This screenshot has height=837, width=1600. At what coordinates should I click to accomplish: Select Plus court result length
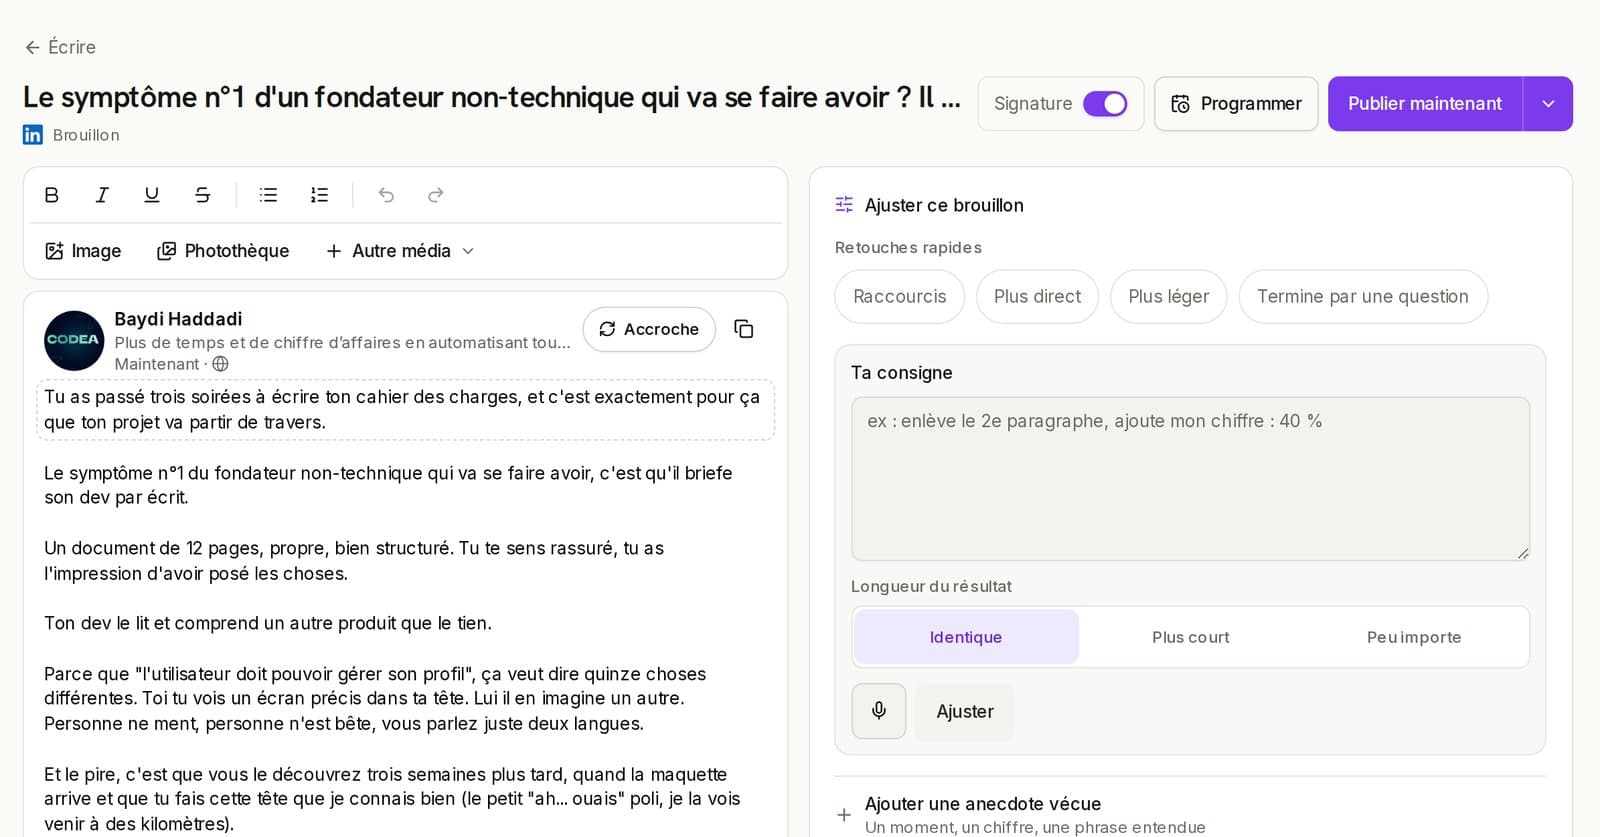1191,637
